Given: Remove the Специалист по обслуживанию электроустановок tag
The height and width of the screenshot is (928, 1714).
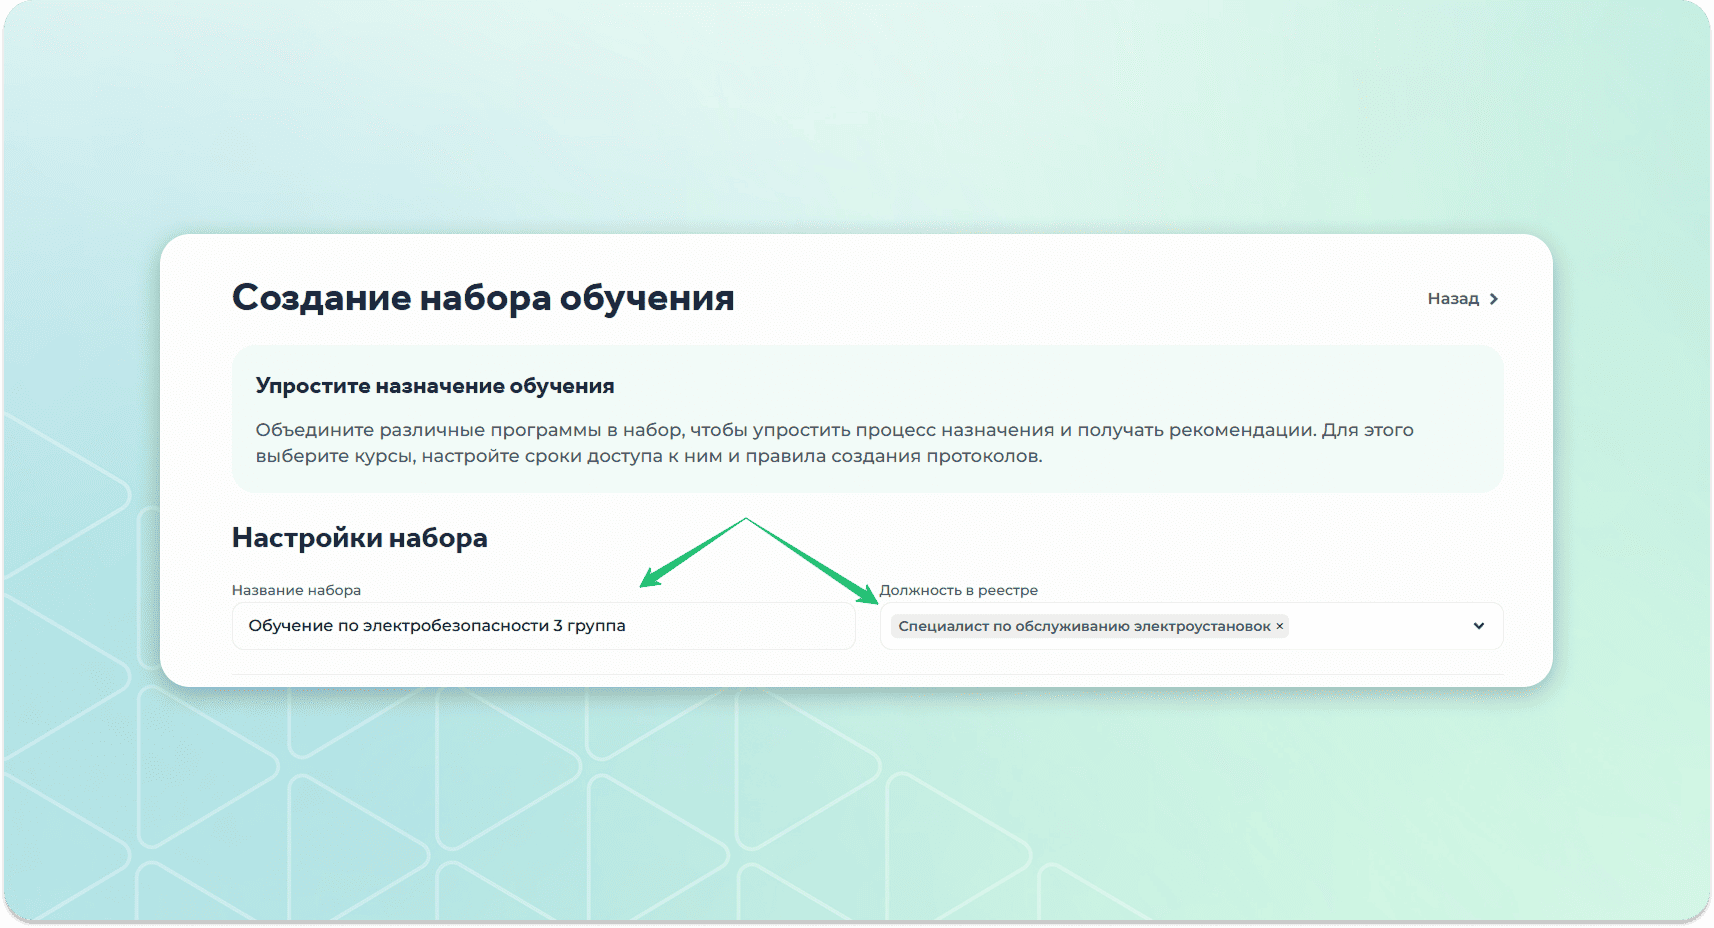Looking at the screenshot, I should (1280, 626).
